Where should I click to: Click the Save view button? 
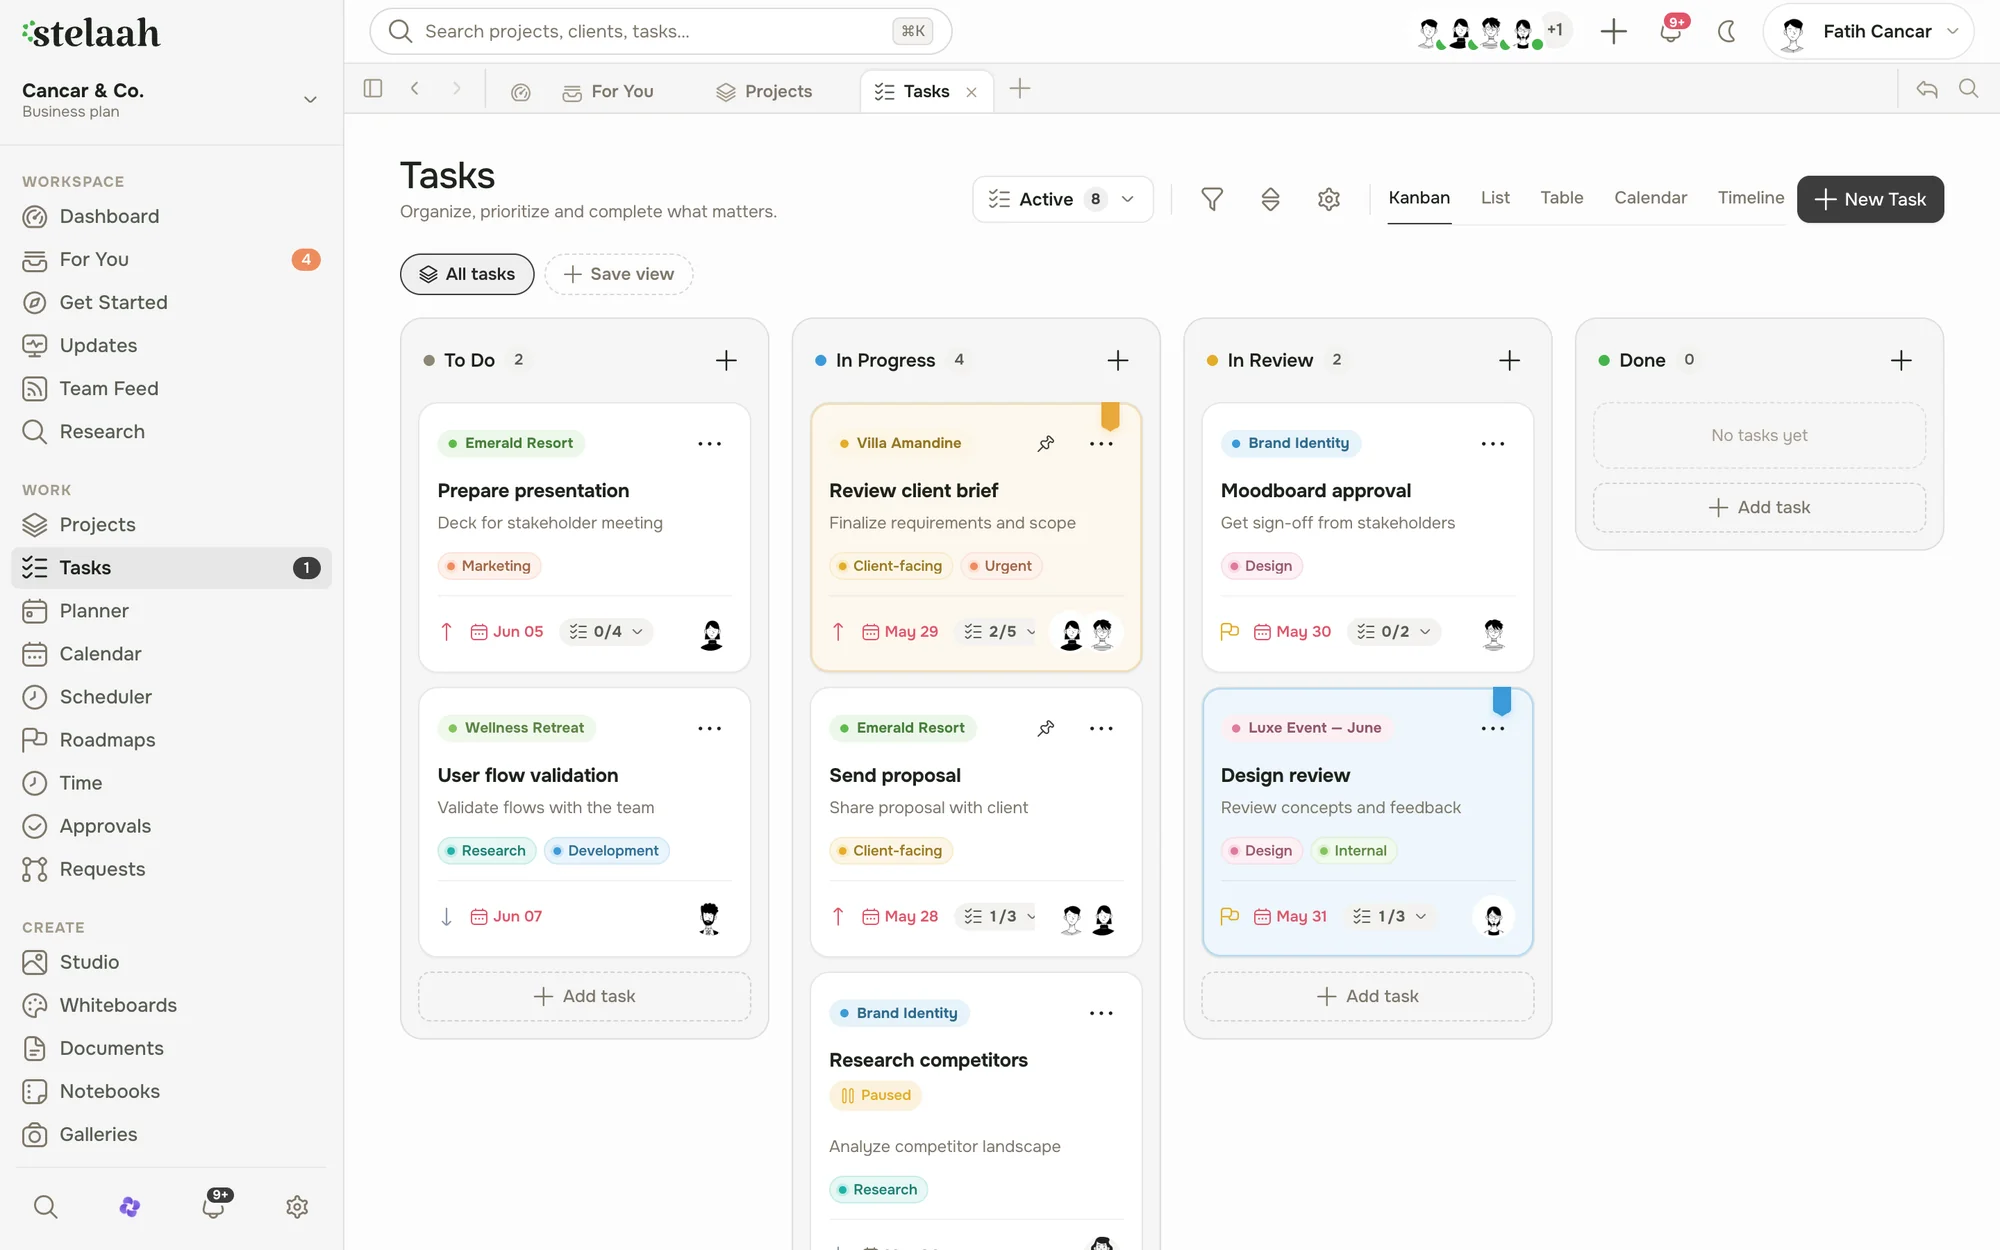pos(619,274)
